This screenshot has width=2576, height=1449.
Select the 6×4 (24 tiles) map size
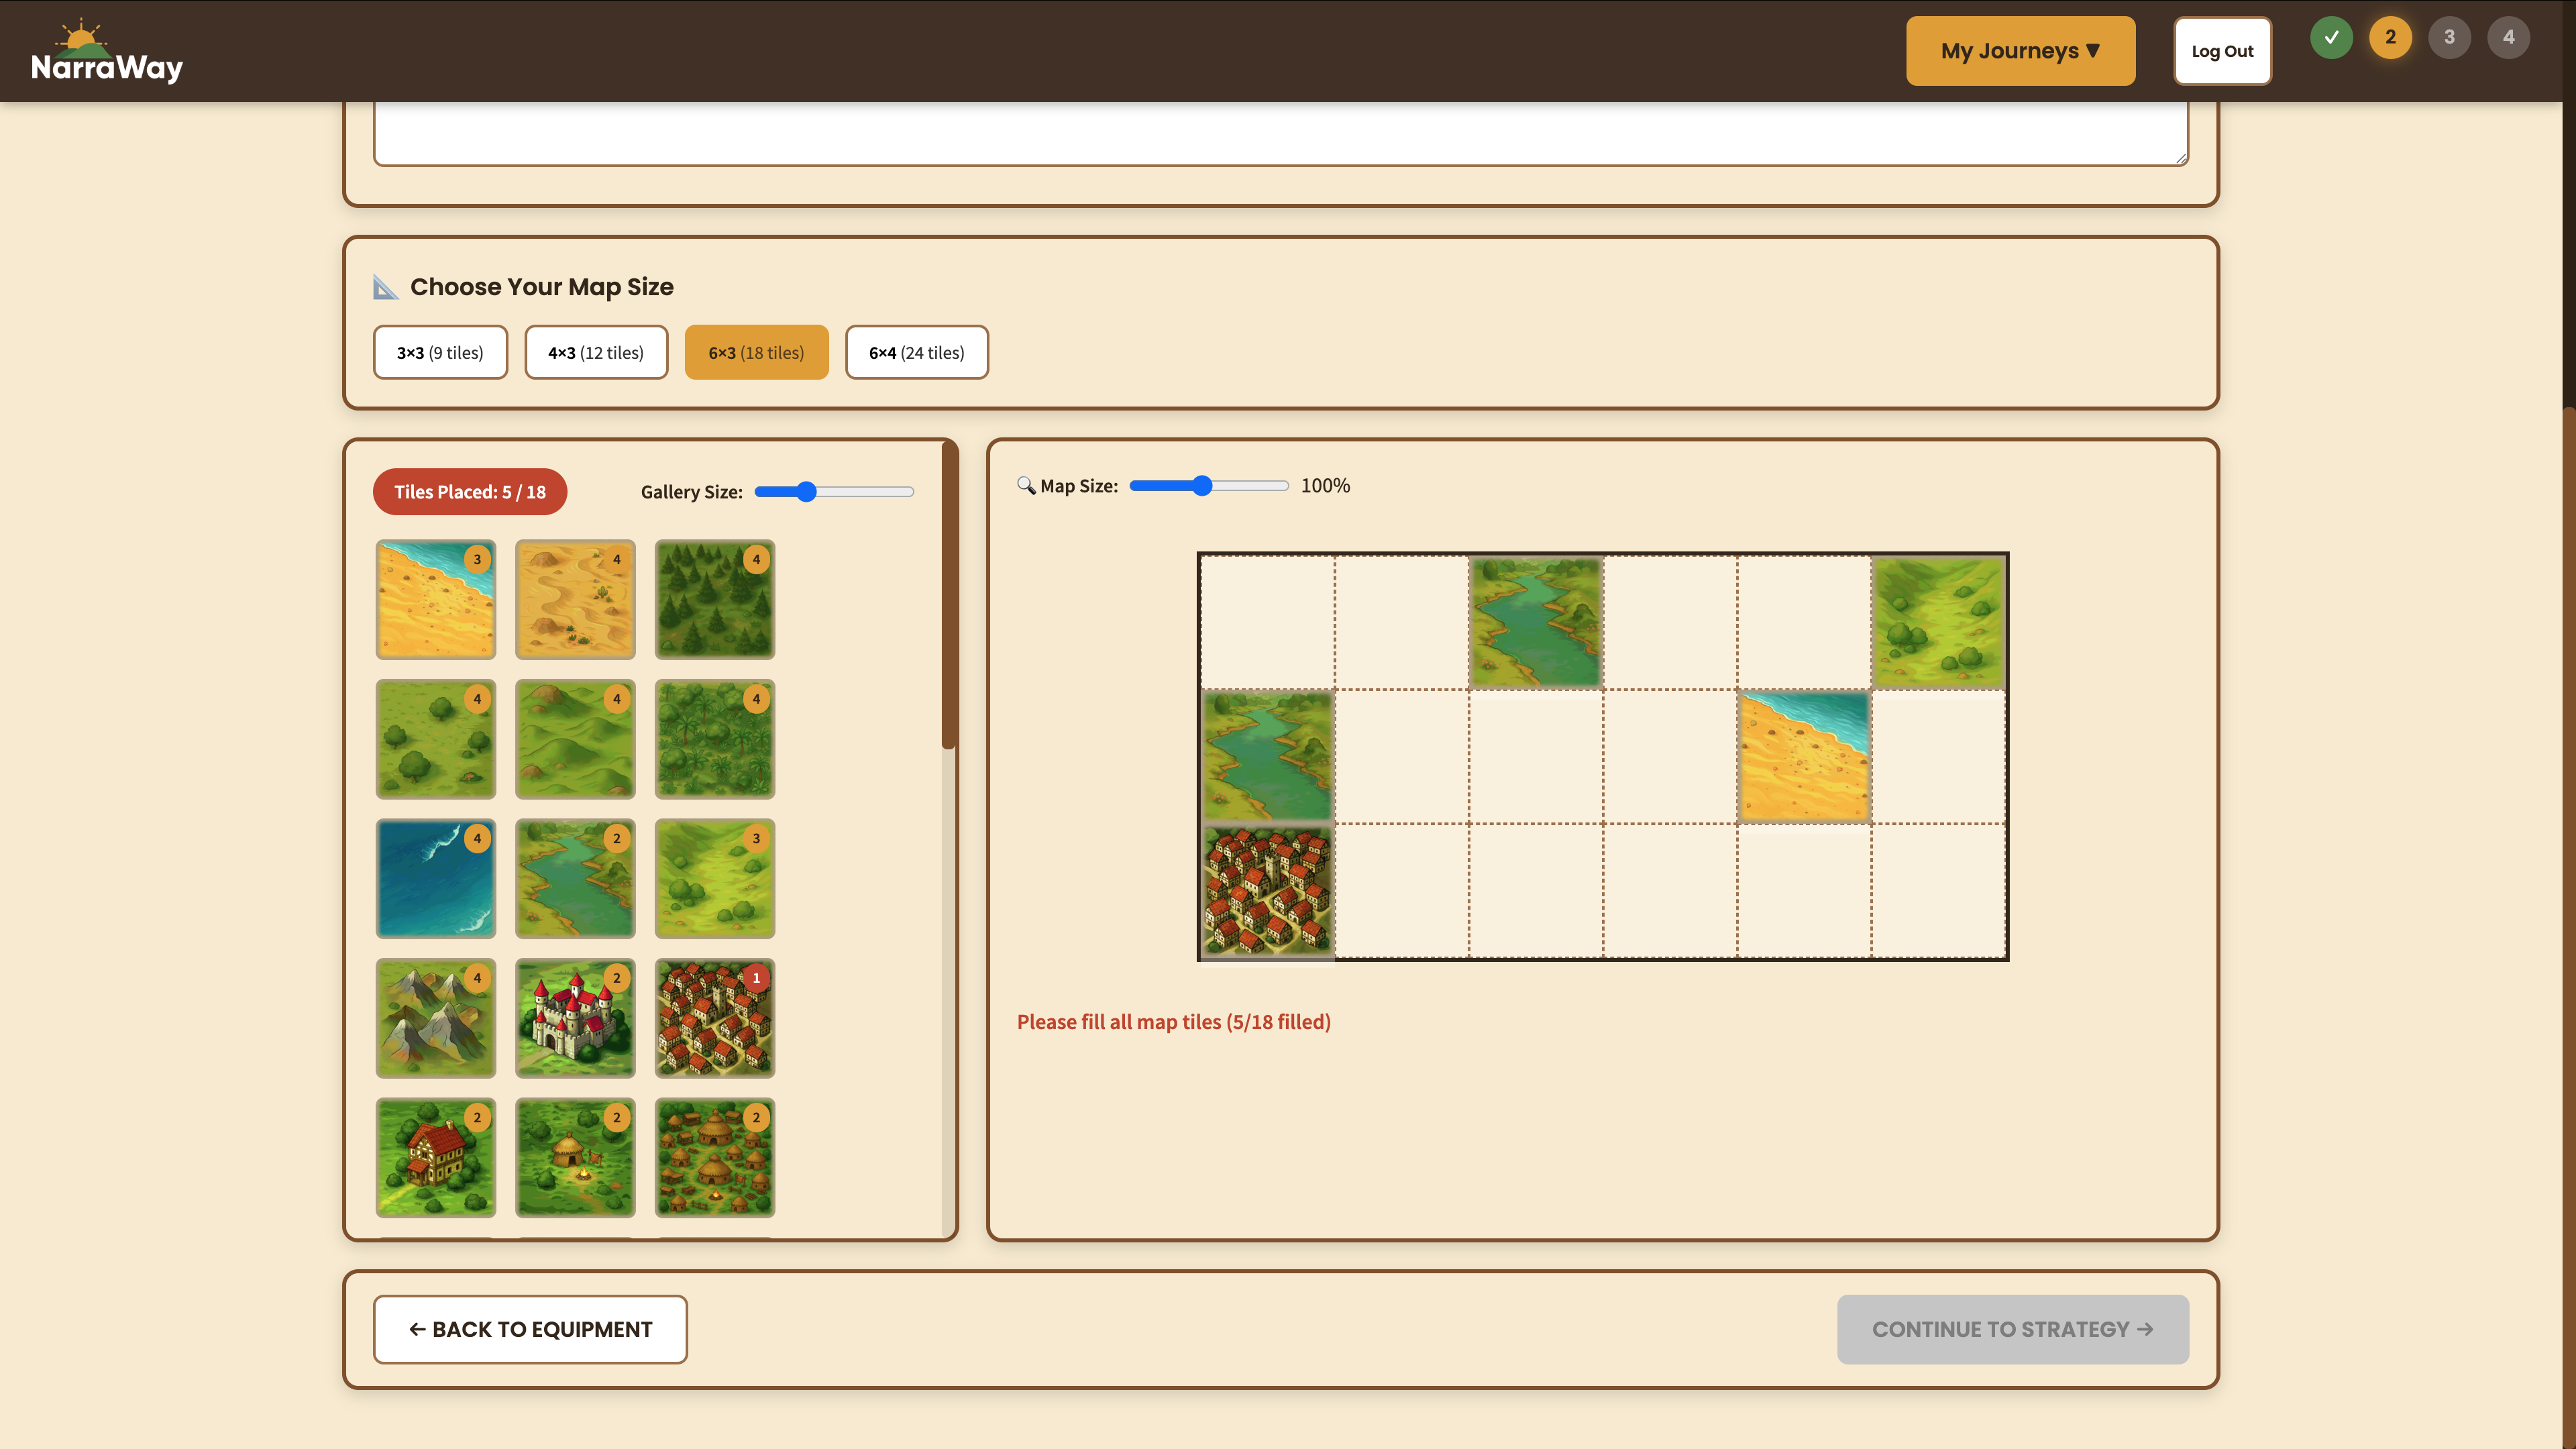(916, 352)
